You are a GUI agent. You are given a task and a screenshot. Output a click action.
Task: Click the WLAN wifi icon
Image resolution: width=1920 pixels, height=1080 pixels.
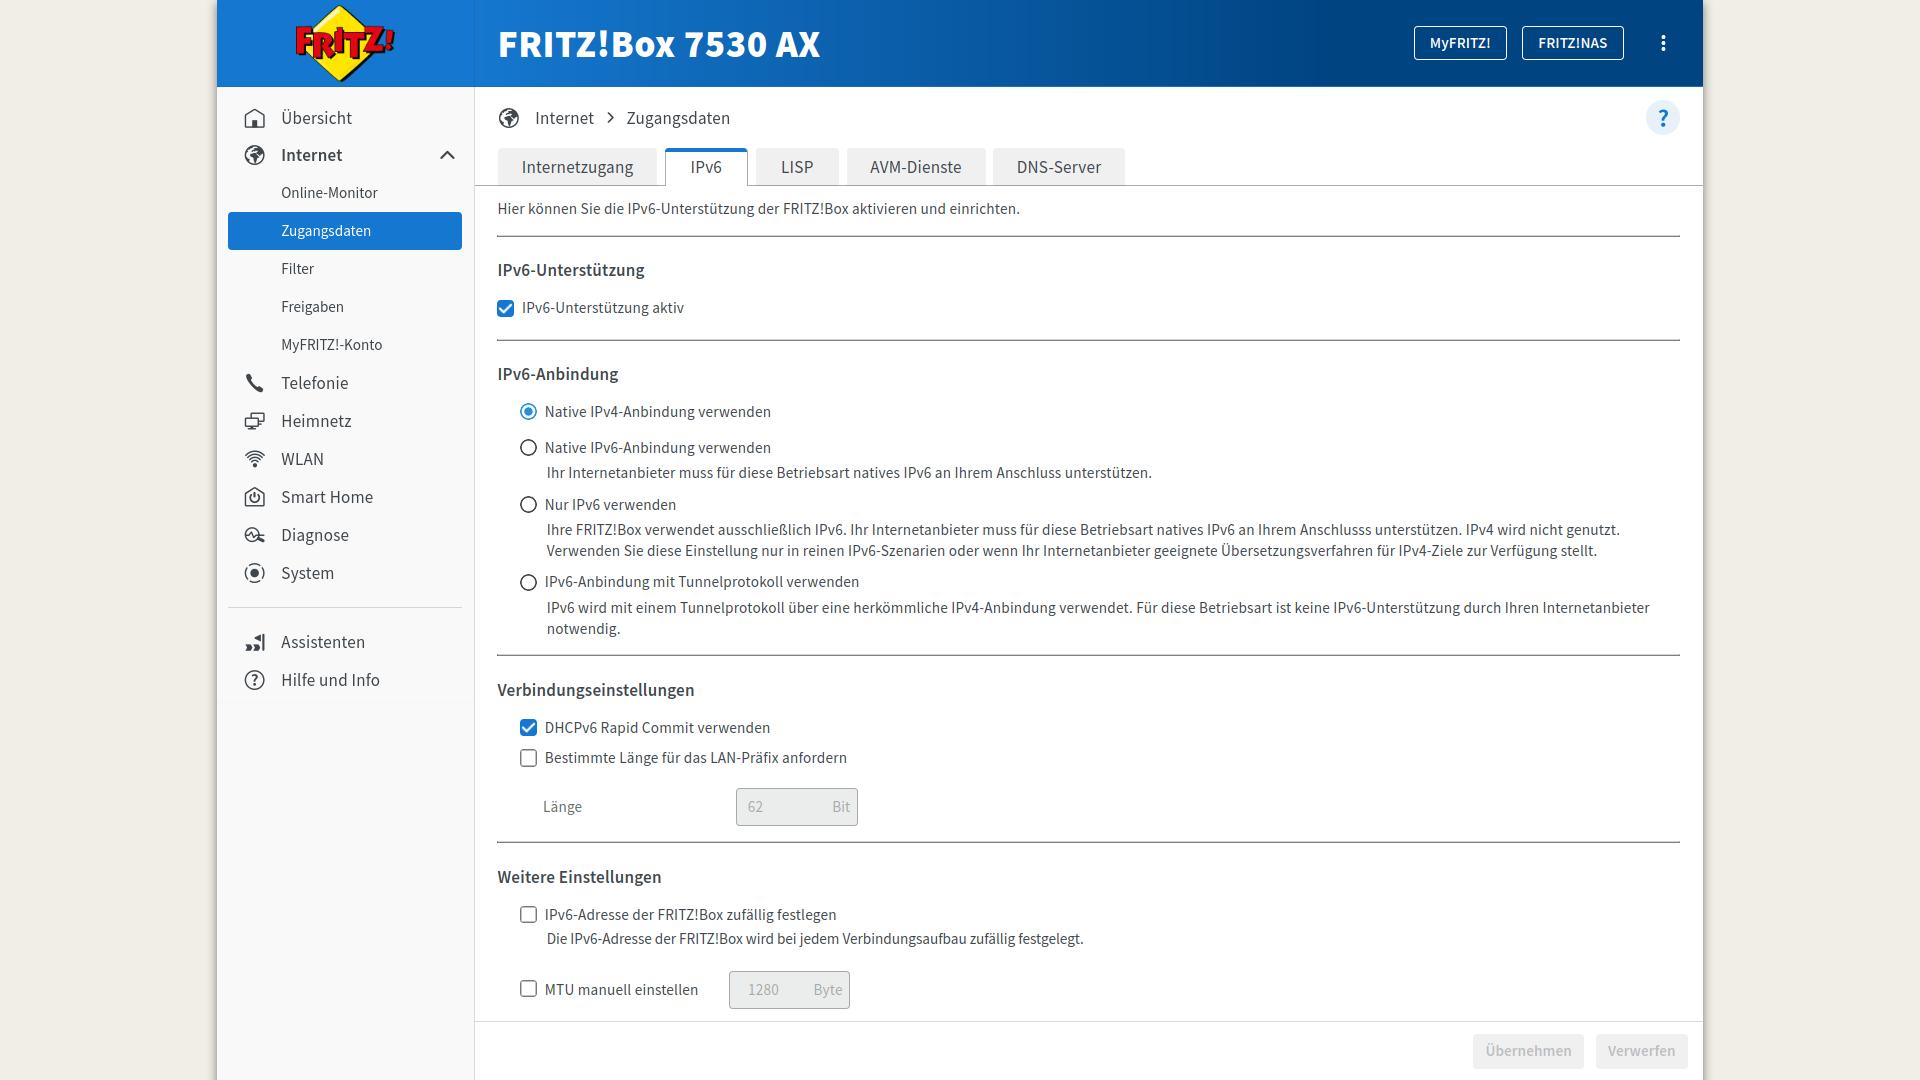tap(255, 459)
